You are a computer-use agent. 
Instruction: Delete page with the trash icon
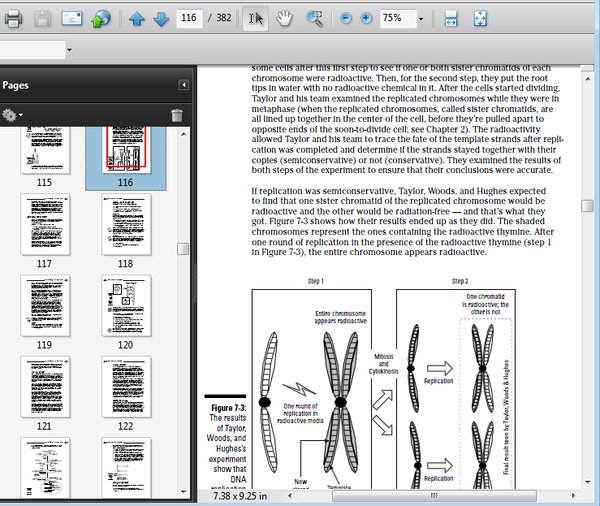pyautogui.click(x=177, y=116)
